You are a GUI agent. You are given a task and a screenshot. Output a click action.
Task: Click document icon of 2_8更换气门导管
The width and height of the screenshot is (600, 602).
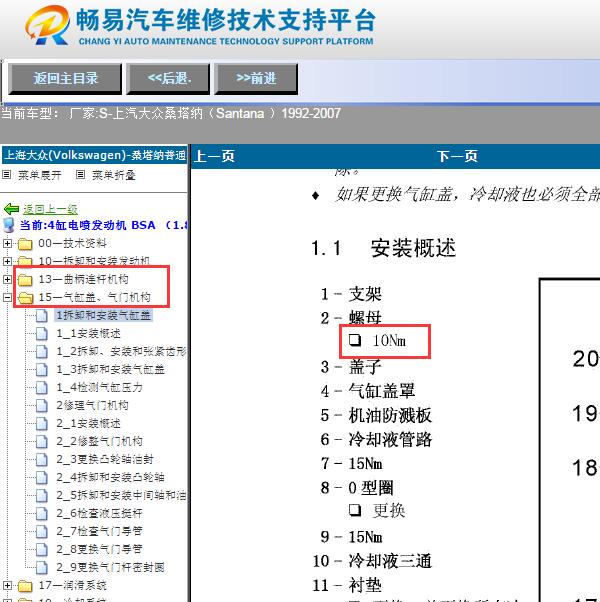(41, 550)
